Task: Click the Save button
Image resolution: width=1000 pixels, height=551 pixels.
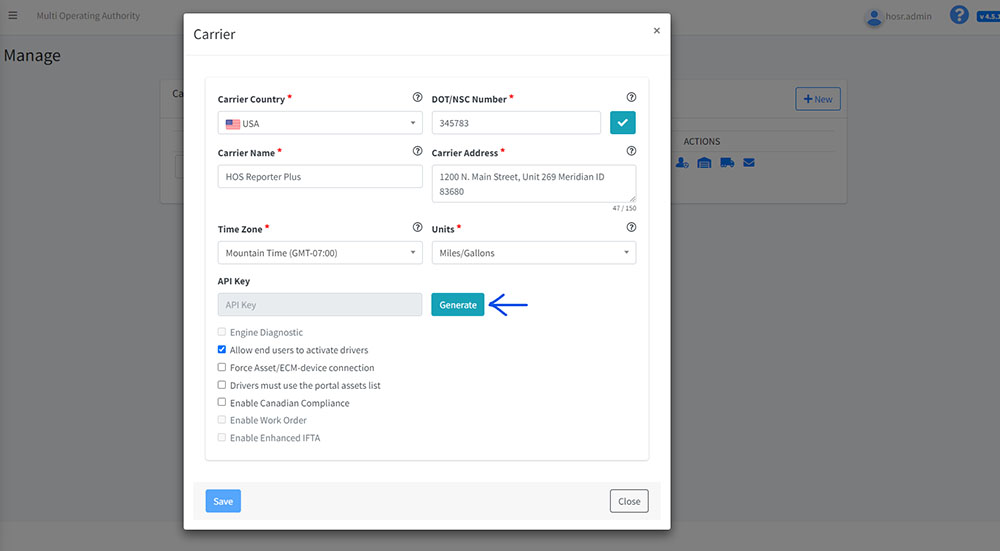Action: pos(223,501)
